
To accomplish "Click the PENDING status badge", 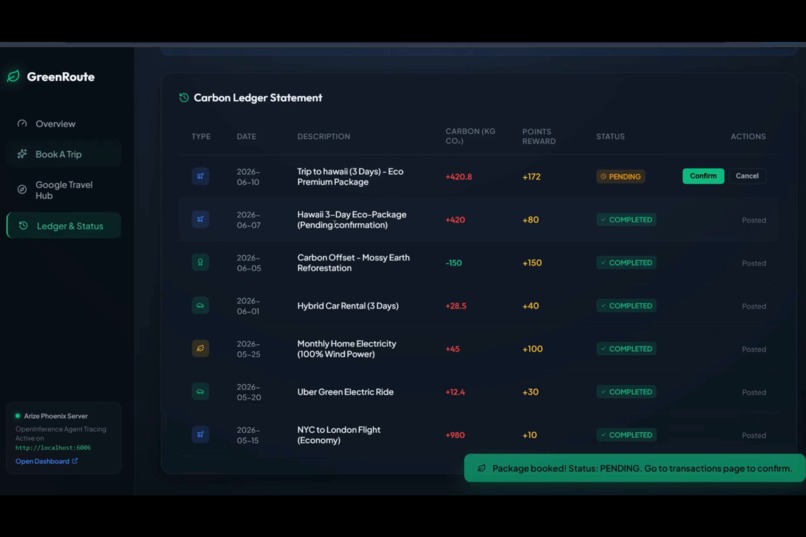I will [620, 176].
